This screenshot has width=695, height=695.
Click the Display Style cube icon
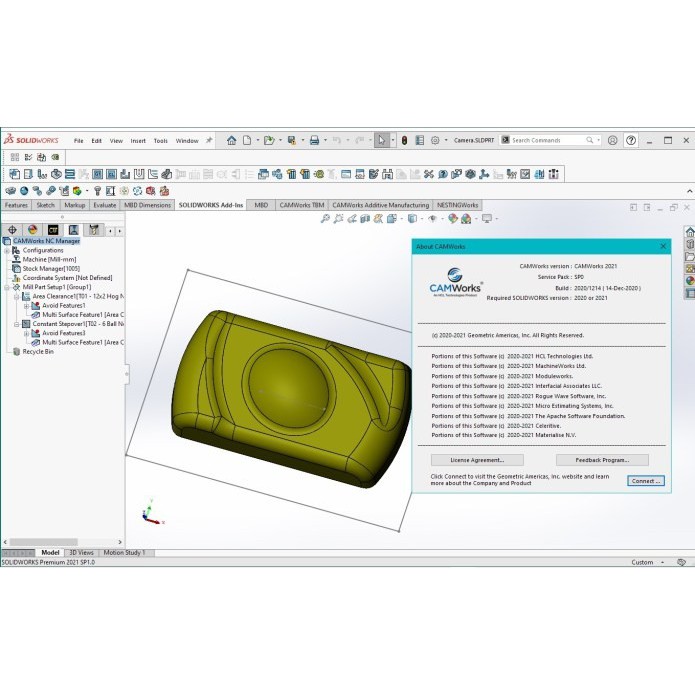pyautogui.click(x=412, y=219)
